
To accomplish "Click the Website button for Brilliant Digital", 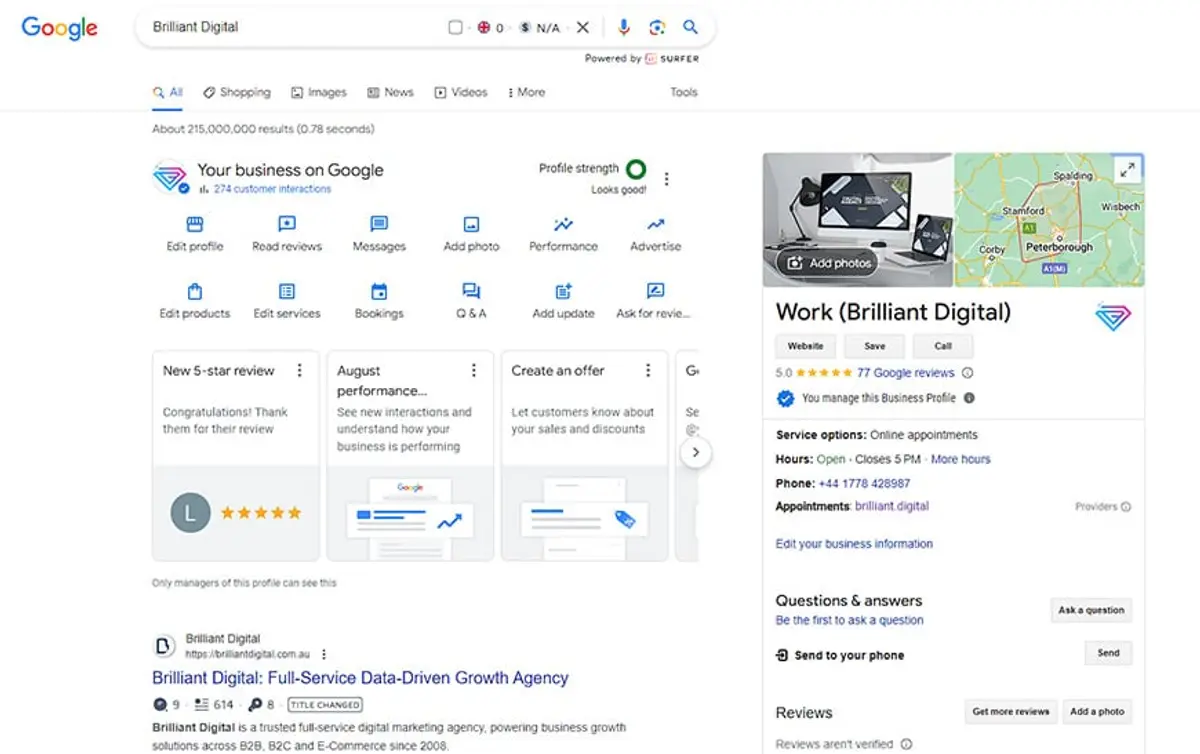I will tap(804, 345).
